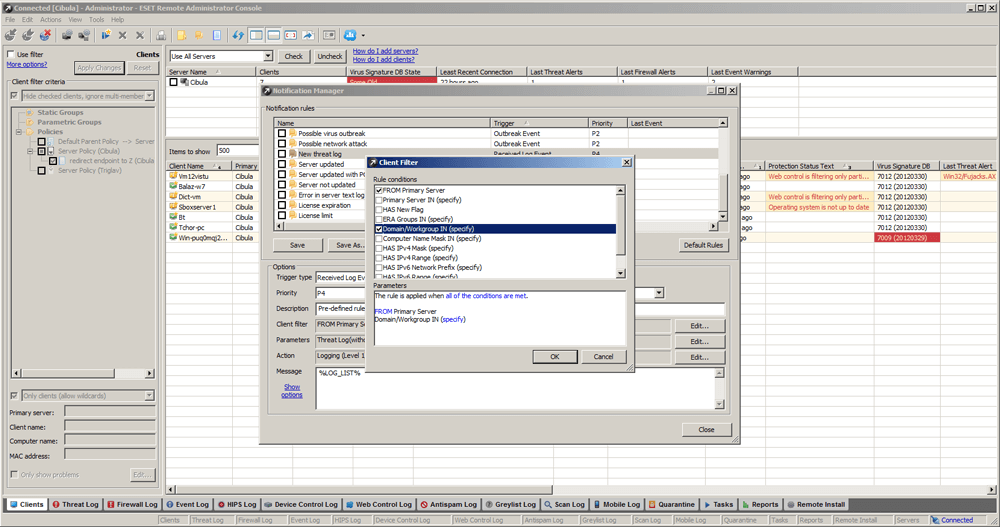Click the Items to show input field
Image resolution: width=1000 pixels, height=527 pixels.
point(237,151)
